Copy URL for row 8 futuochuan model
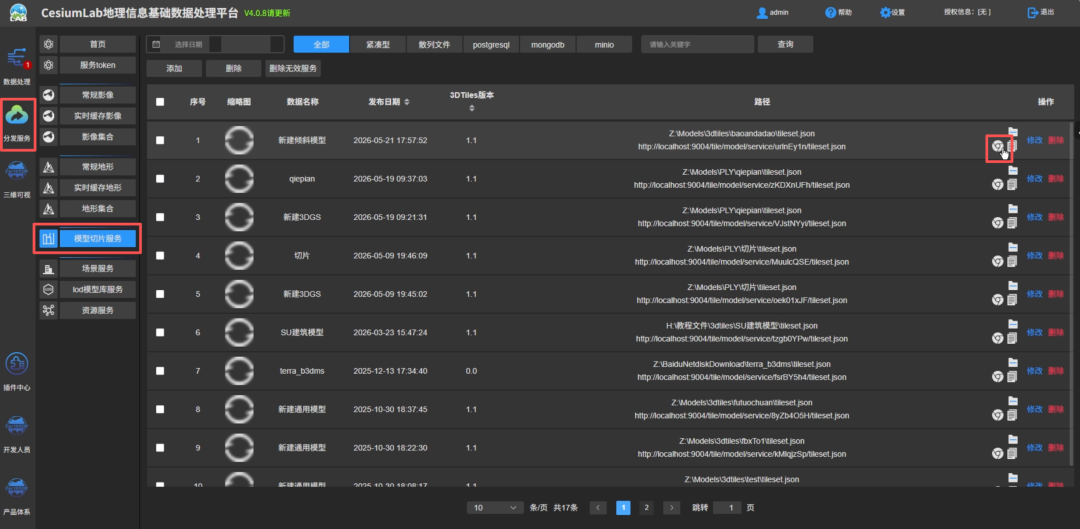1080x529 pixels. pos(1012,415)
